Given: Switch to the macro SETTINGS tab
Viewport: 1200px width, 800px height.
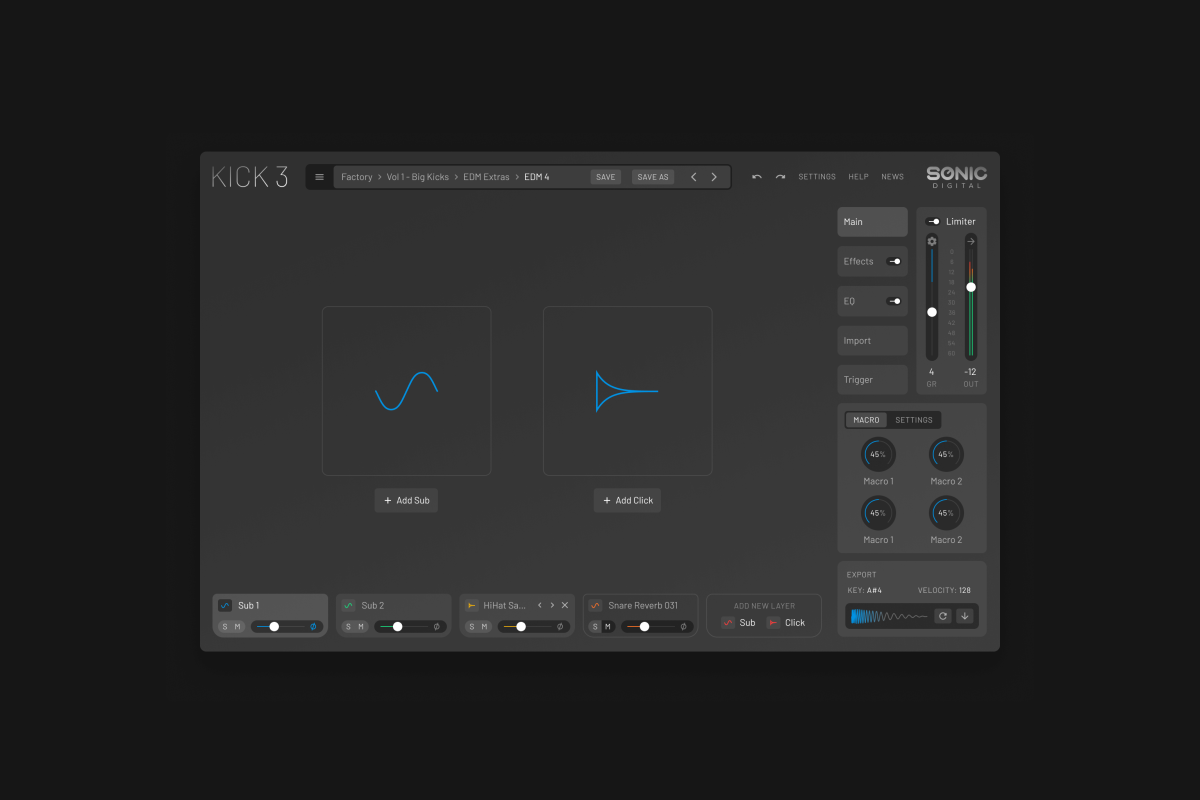Looking at the screenshot, I should click(x=913, y=420).
